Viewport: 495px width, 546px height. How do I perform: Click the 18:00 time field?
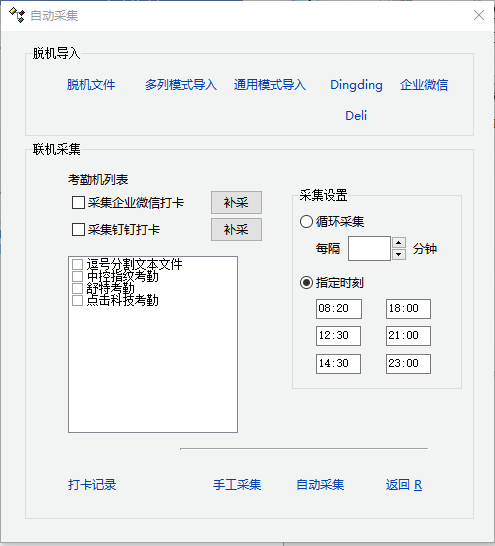coord(408,309)
